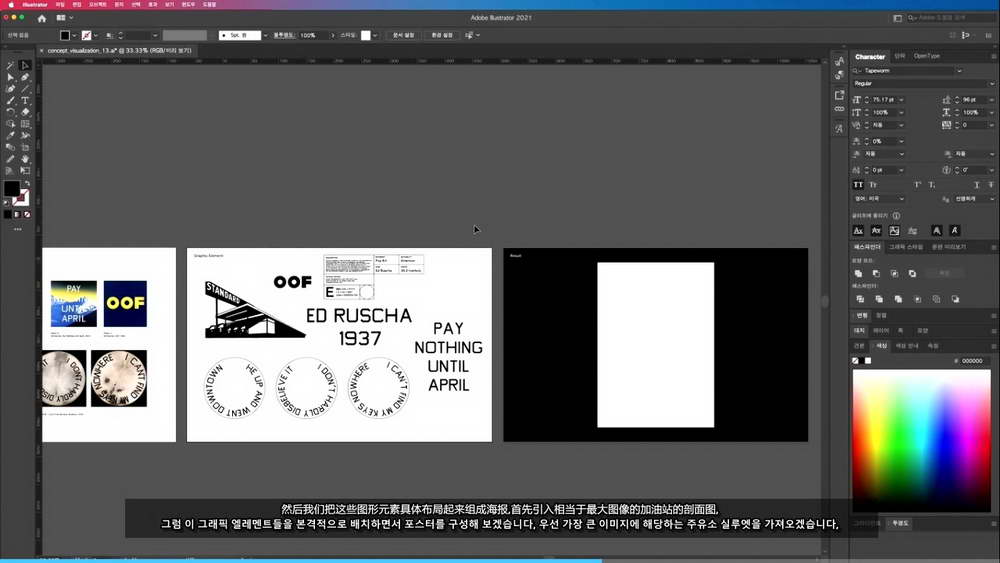This screenshot has width=1000, height=563.
Task: Select the white poster artboard rectangle
Action: [x=656, y=345]
